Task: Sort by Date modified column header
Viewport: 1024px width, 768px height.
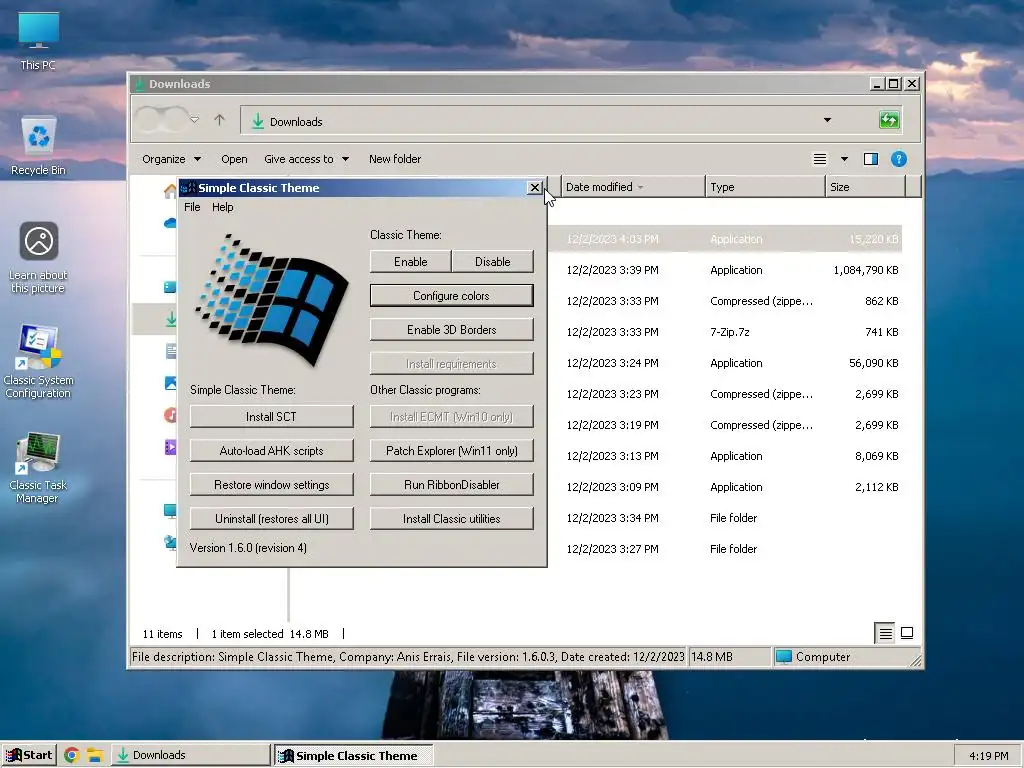Action: [632, 187]
